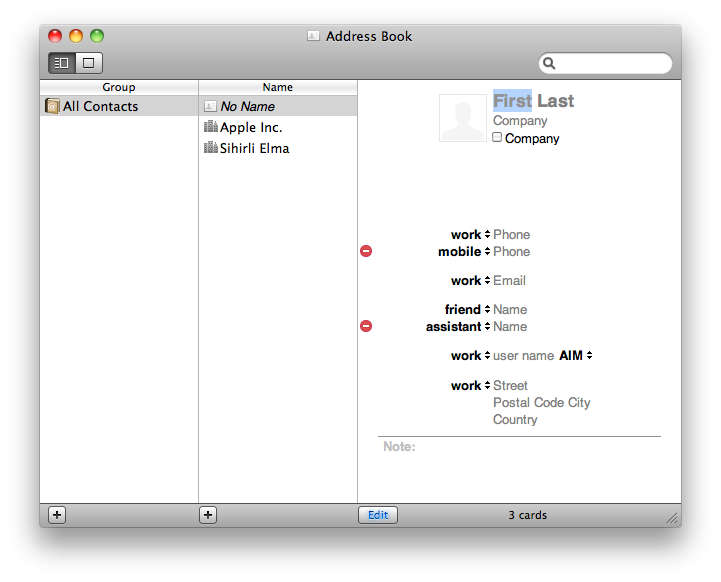Image resolution: width=721 pixels, height=582 pixels.
Task: Remove the mobile phone field
Action: coord(366,252)
